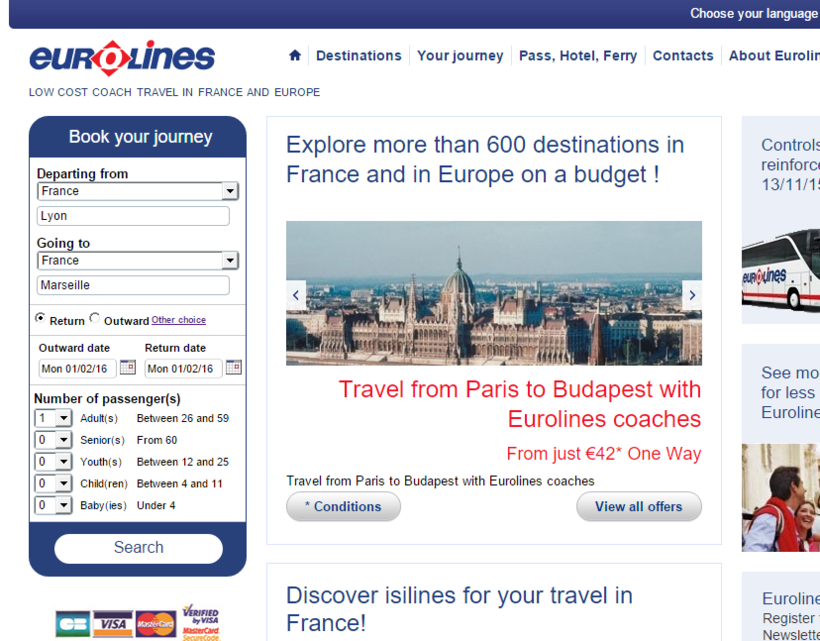Image resolution: width=820 pixels, height=641 pixels.
Task: Go to the home icon in navigation
Action: [x=295, y=55]
